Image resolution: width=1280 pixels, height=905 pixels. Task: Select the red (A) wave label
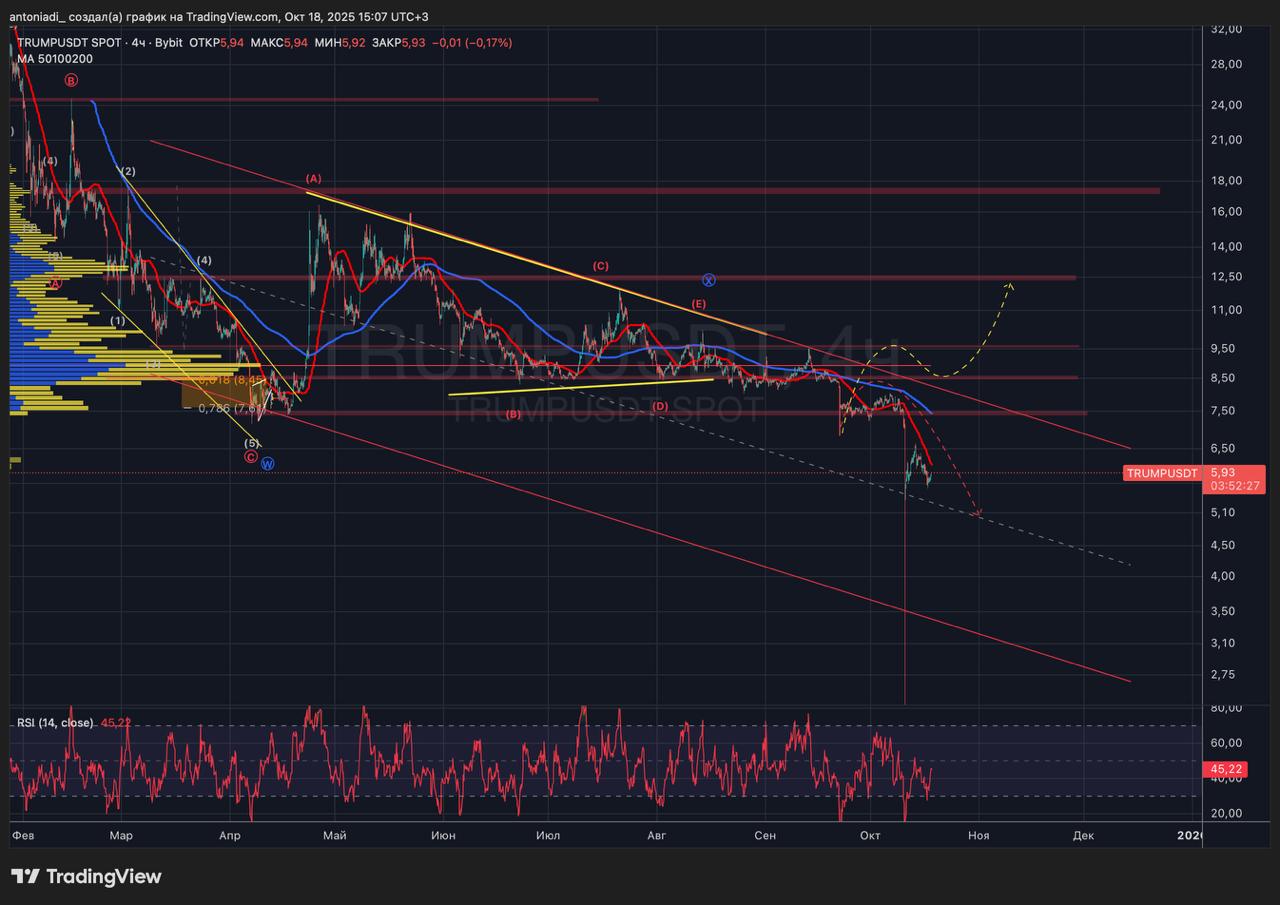pos(313,178)
